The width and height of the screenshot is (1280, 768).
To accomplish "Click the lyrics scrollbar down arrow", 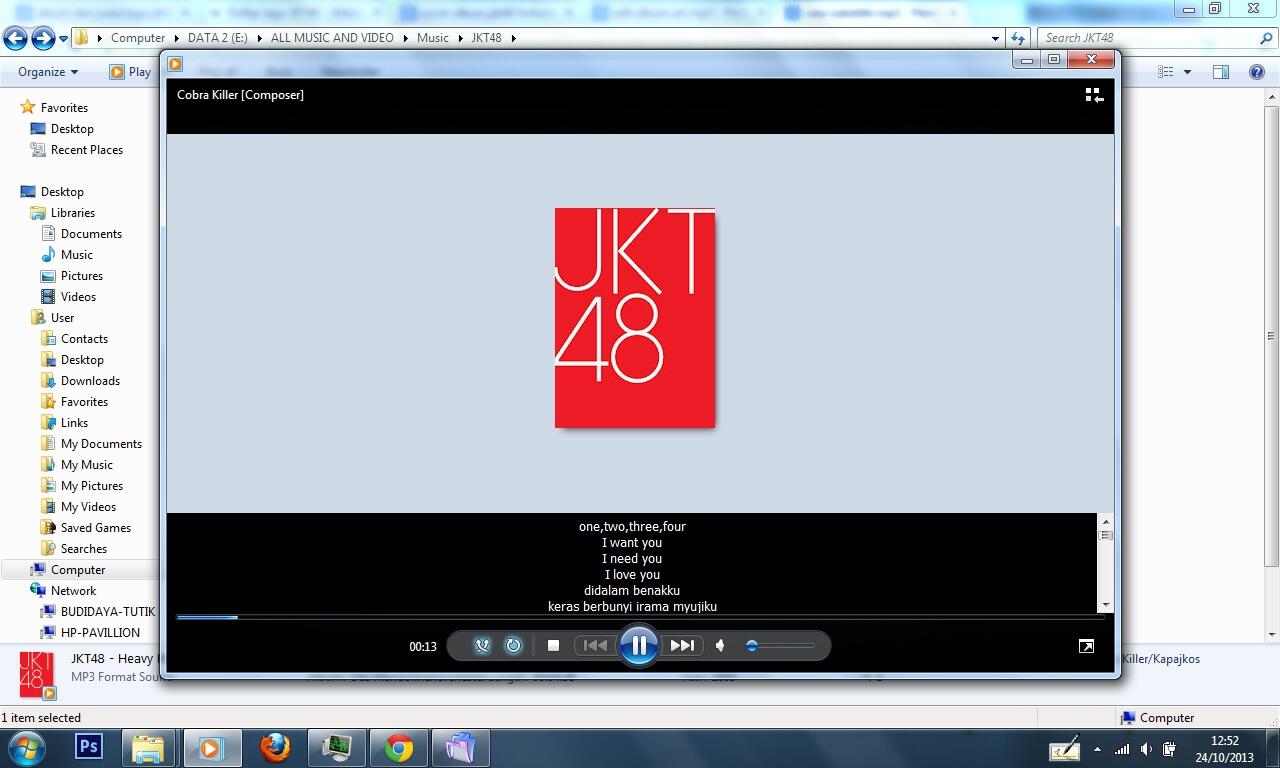I will pyautogui.click(x=1105, y=604).
